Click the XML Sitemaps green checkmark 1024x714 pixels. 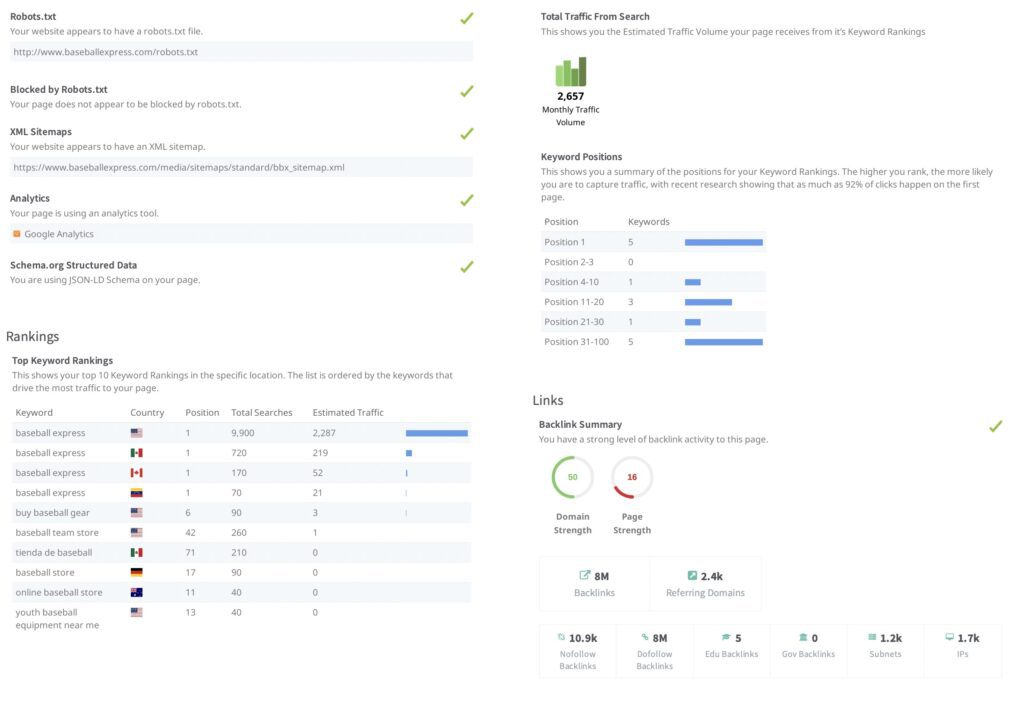[466, 133]
